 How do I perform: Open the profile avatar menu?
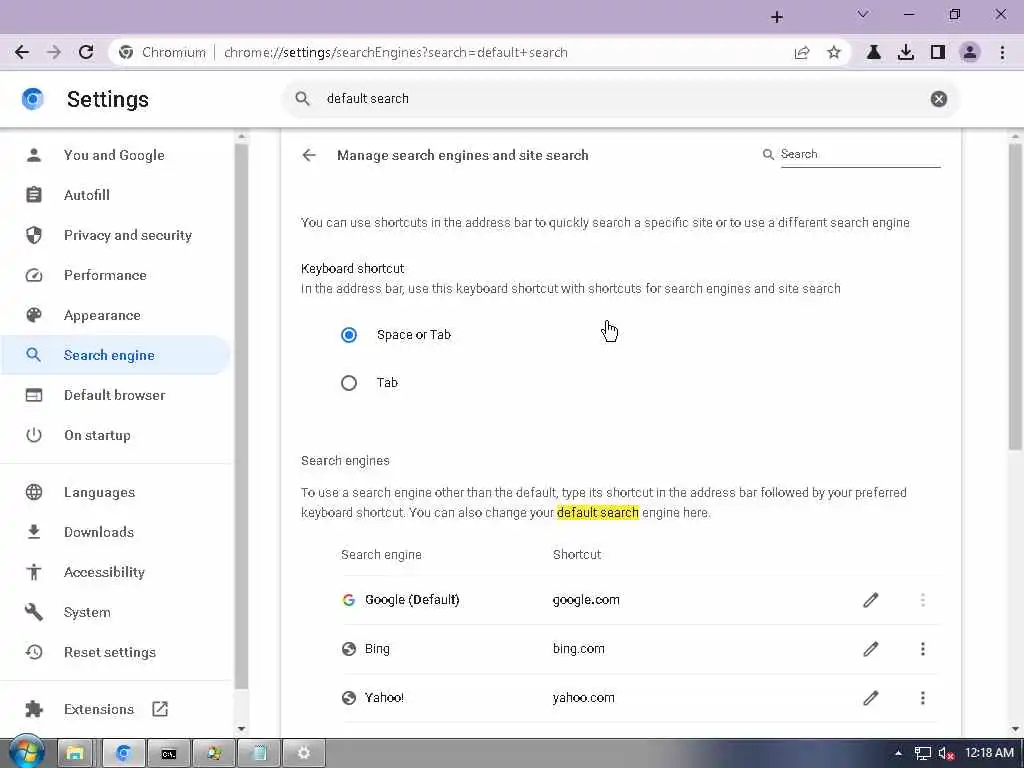tap(970, 52)
